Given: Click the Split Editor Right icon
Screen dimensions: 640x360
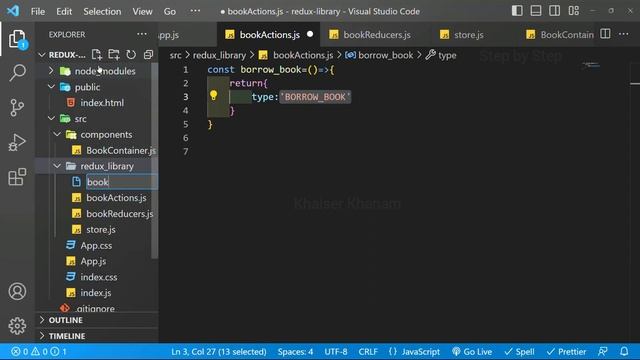Looking at the screenshot, I should 605,34.
